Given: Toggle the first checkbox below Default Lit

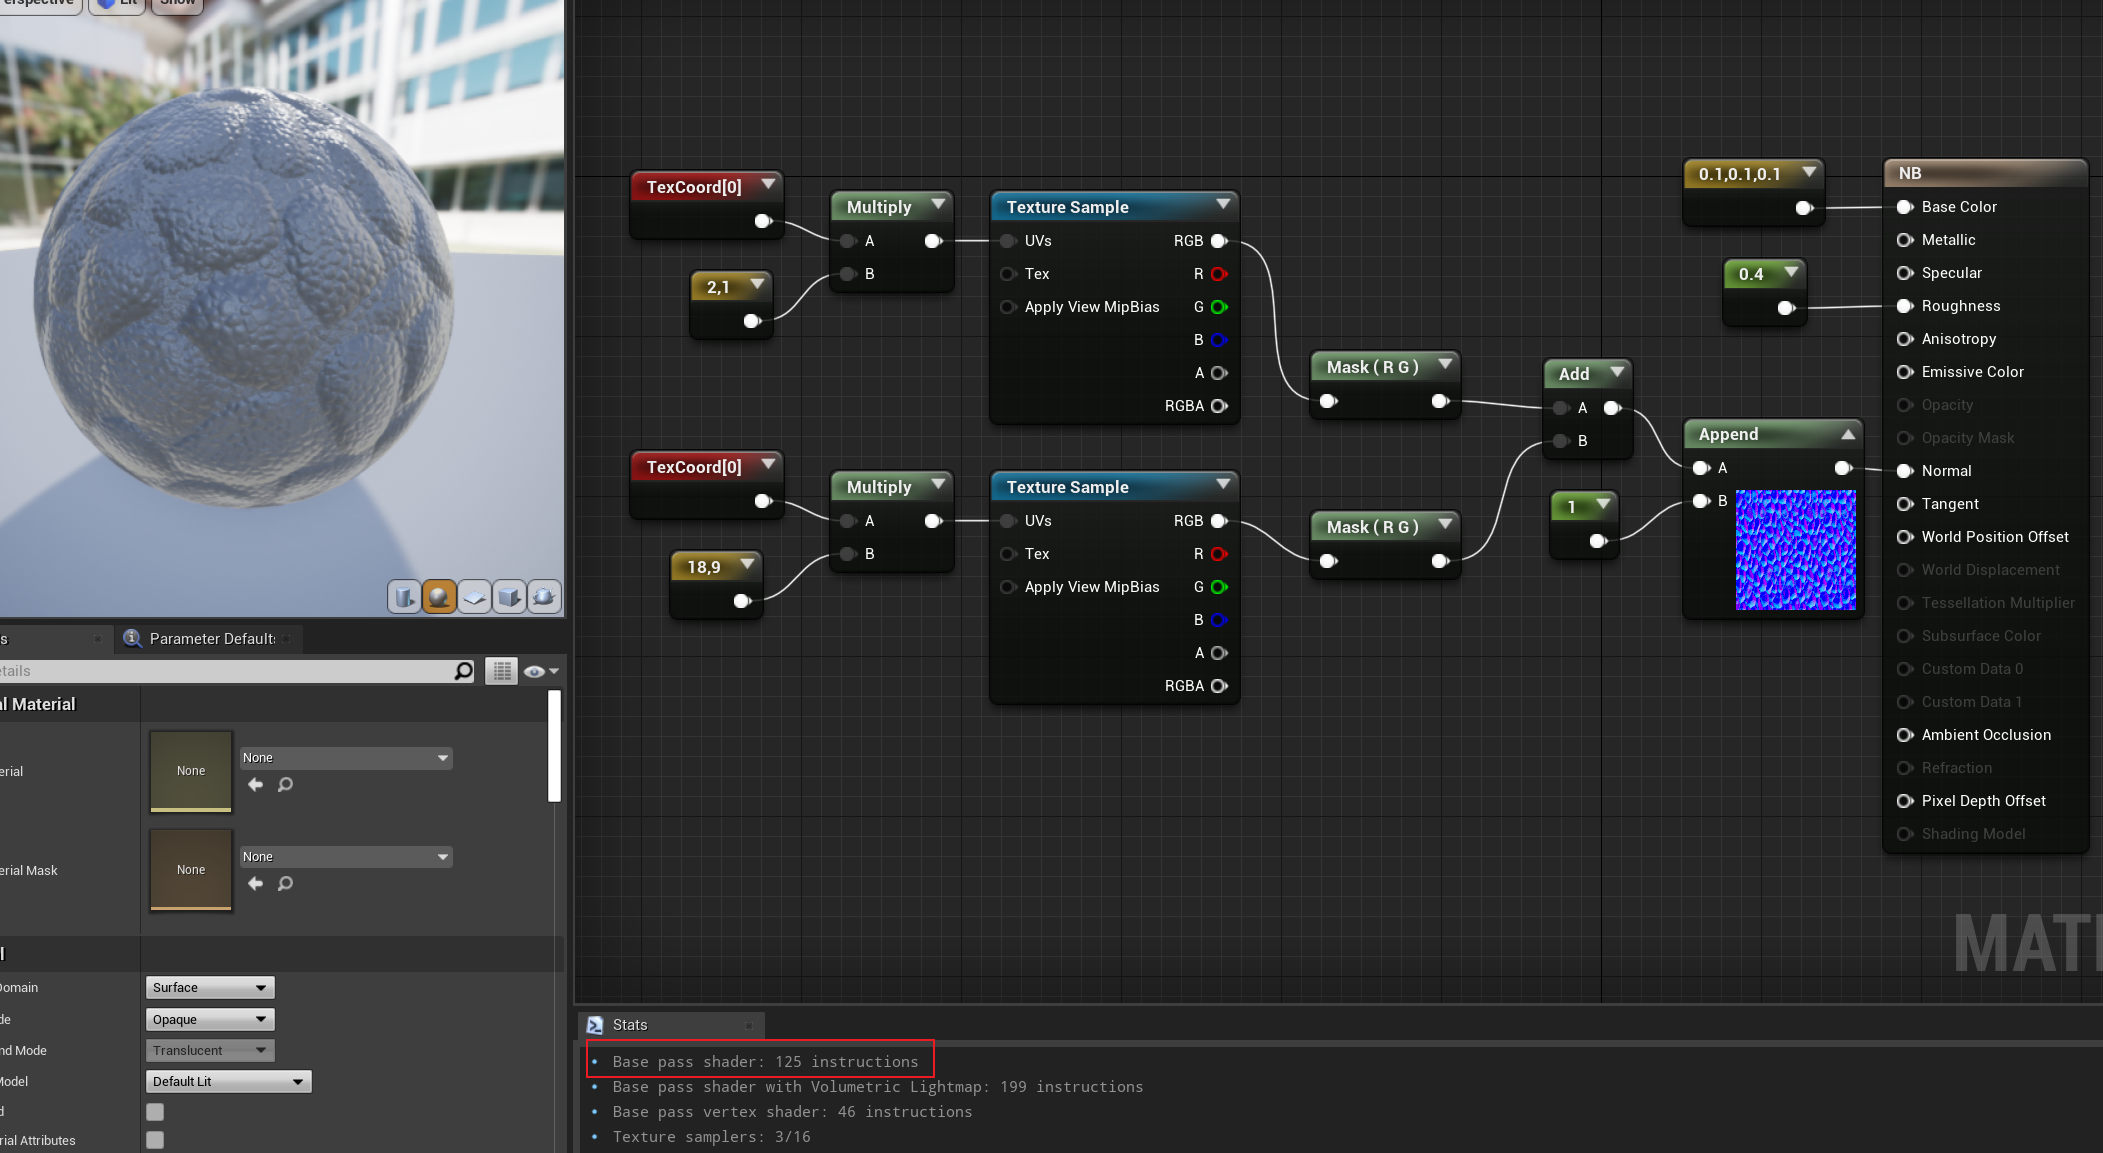Looking at the screenshot, I should (x=154, y=1111).
